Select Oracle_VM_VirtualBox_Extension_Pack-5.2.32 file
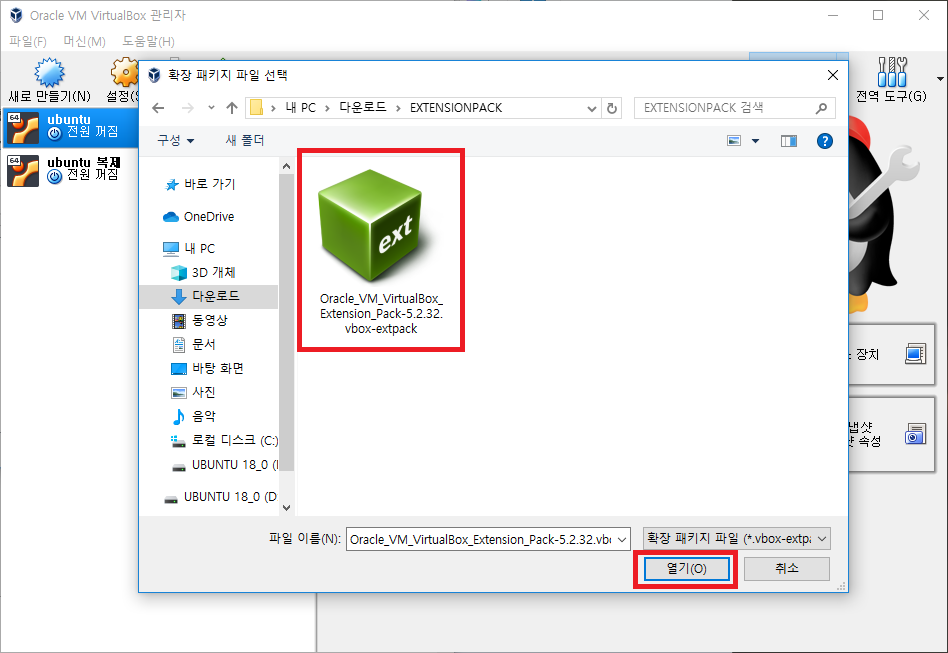Viewport: 948px width, 653px height. coord(381,250)
